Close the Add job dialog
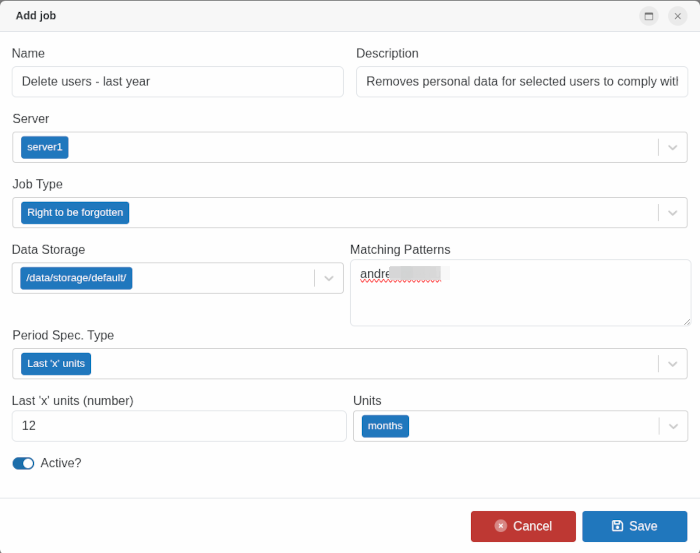This screenshot has height=553, width=700. pos(677,16)
